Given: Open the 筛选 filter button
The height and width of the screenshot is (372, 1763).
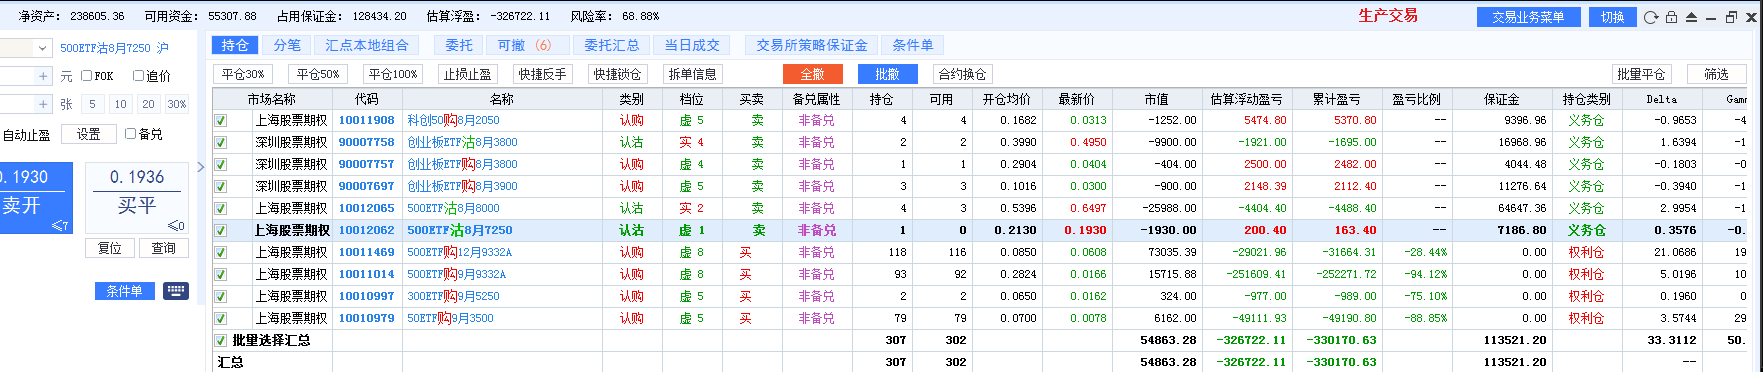Looking at the screenshot, I should [1717, 74].
